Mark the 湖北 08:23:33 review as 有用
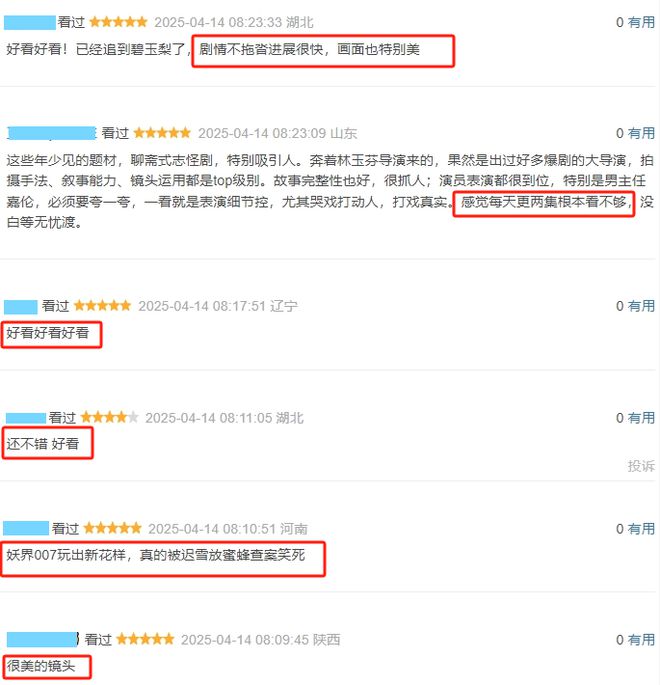Screen dimensions: 660x685 point(641,22)
